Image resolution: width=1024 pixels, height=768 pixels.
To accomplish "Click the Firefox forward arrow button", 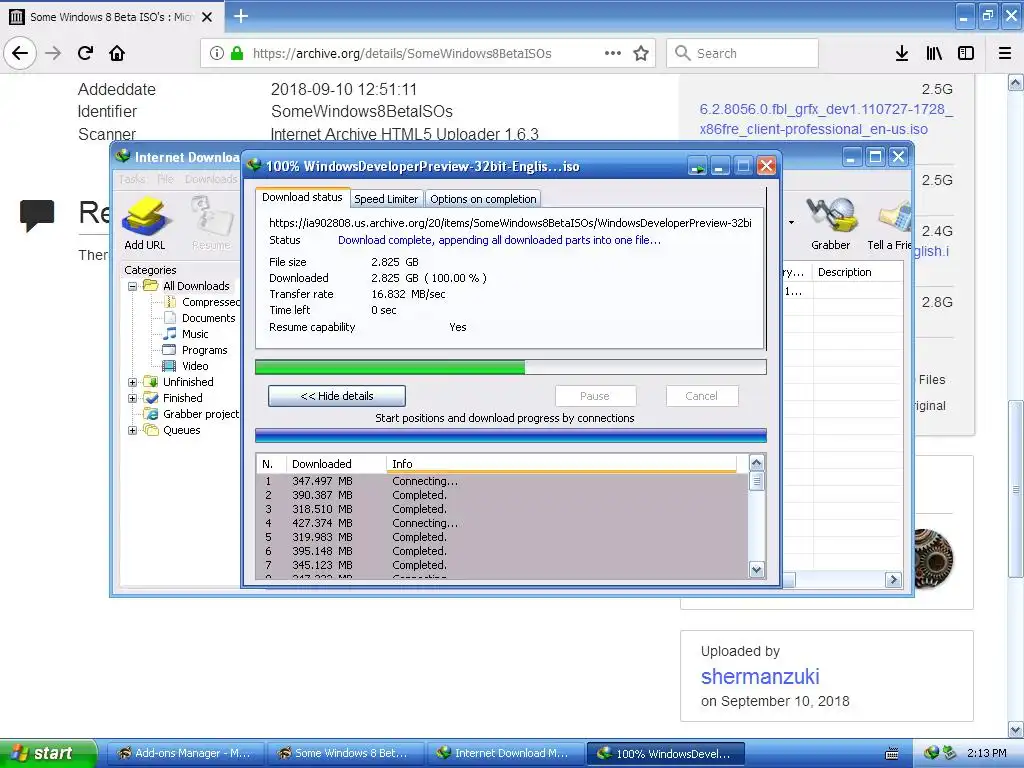I will click(53, 53).
